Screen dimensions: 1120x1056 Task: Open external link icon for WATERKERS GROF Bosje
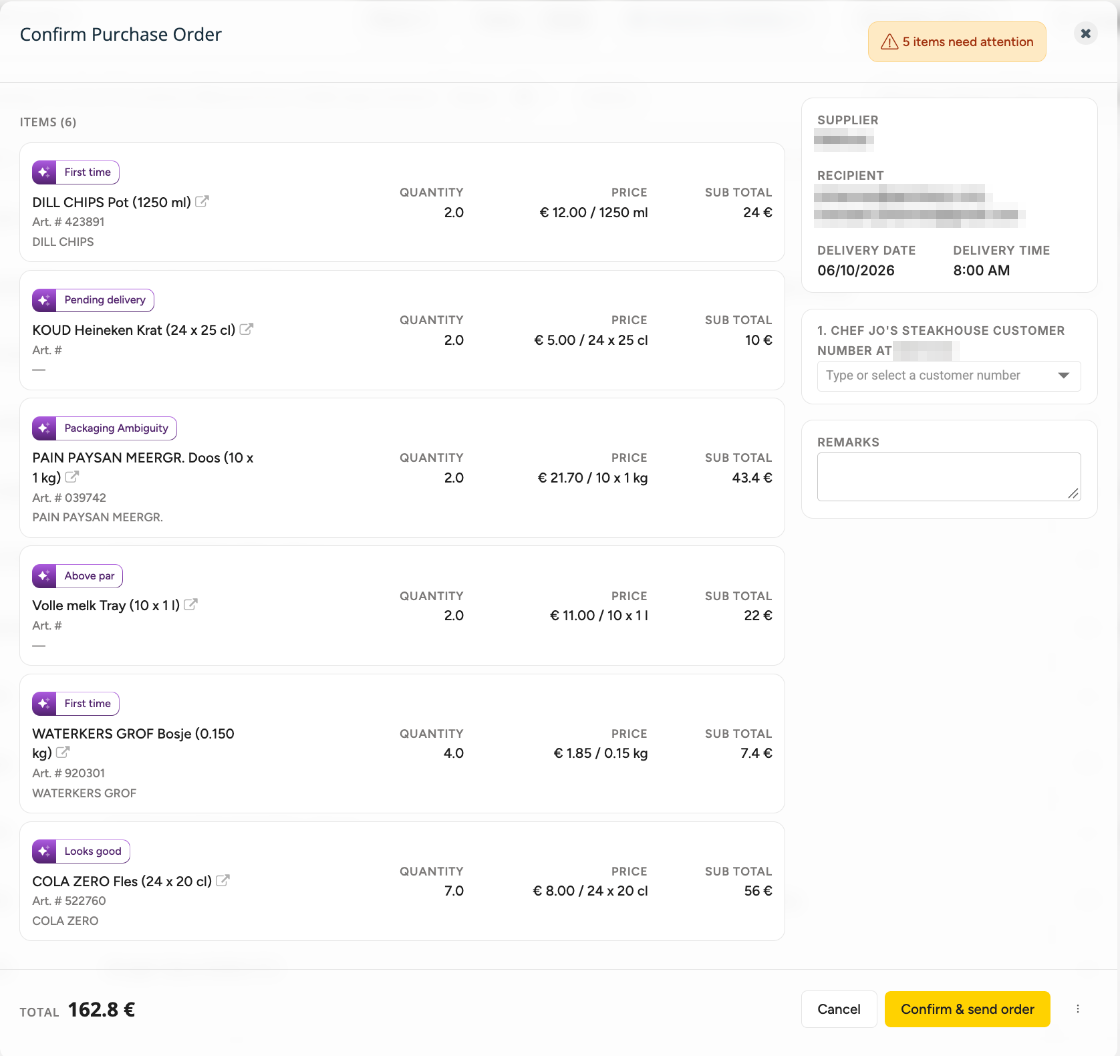(x=63, y=752)
